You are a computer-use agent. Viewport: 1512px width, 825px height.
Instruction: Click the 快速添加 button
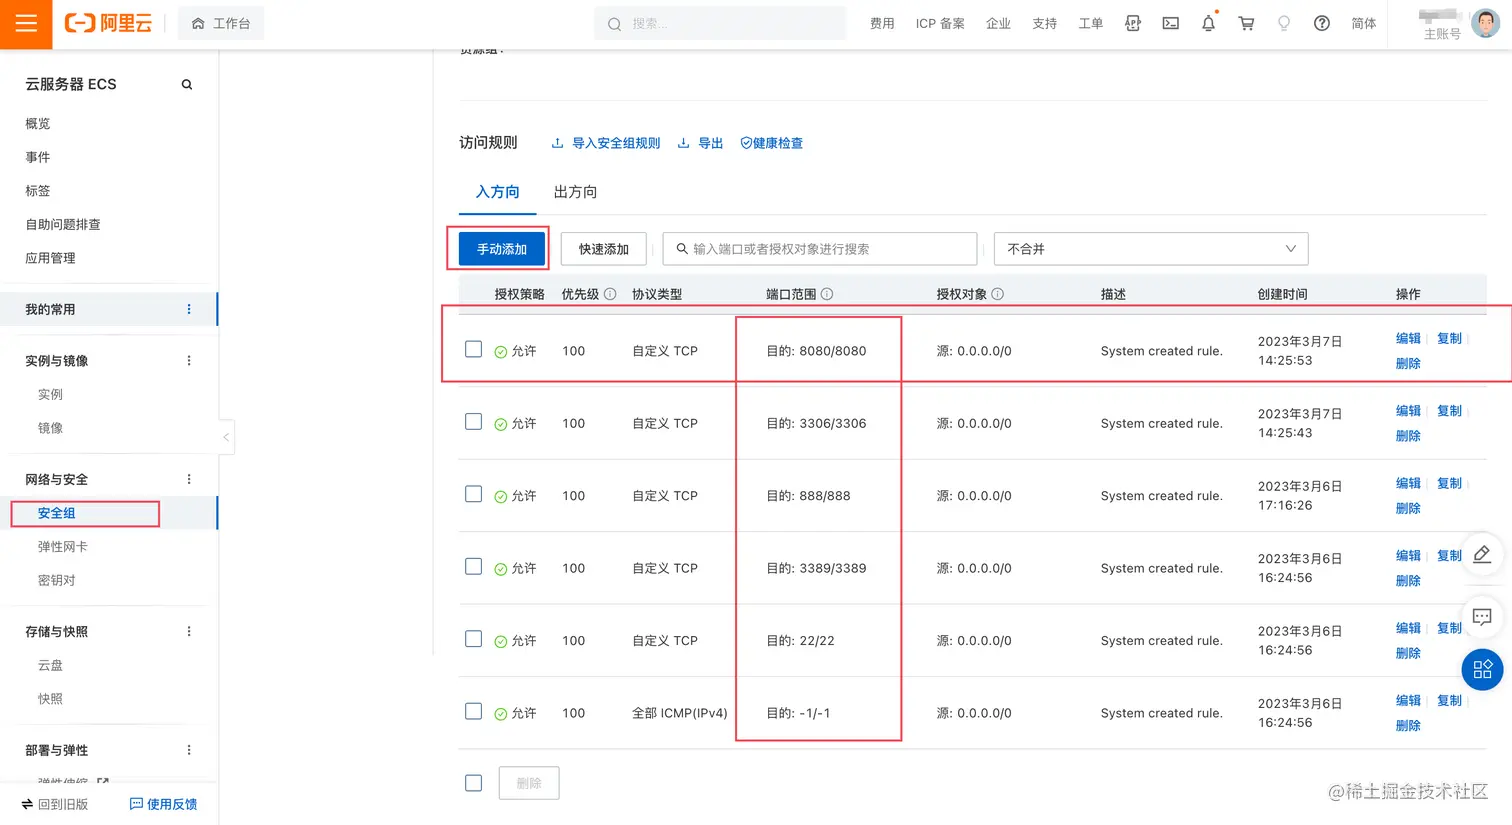coord(604,249)
